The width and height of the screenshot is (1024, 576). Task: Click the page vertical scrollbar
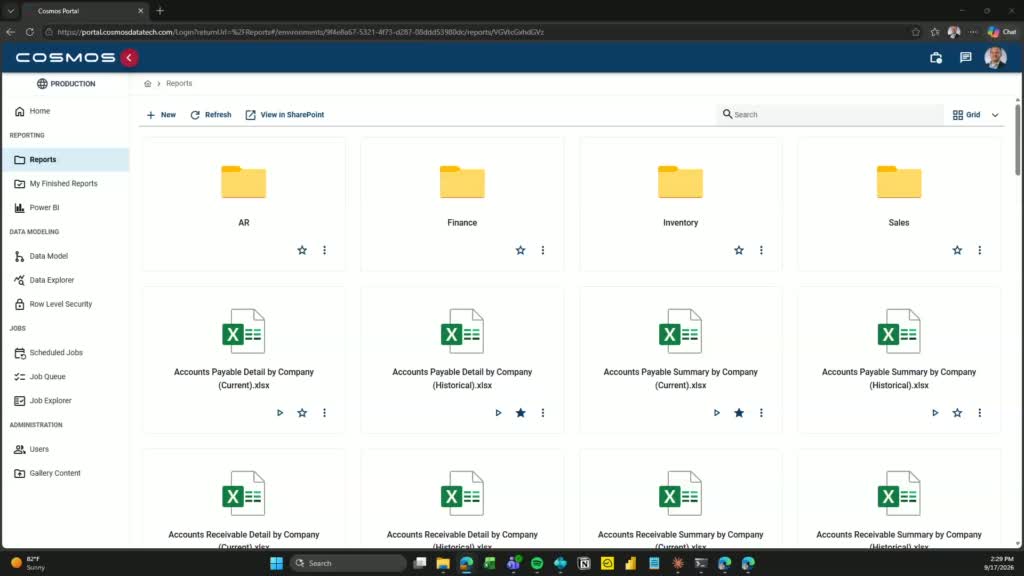point(1017,140)
